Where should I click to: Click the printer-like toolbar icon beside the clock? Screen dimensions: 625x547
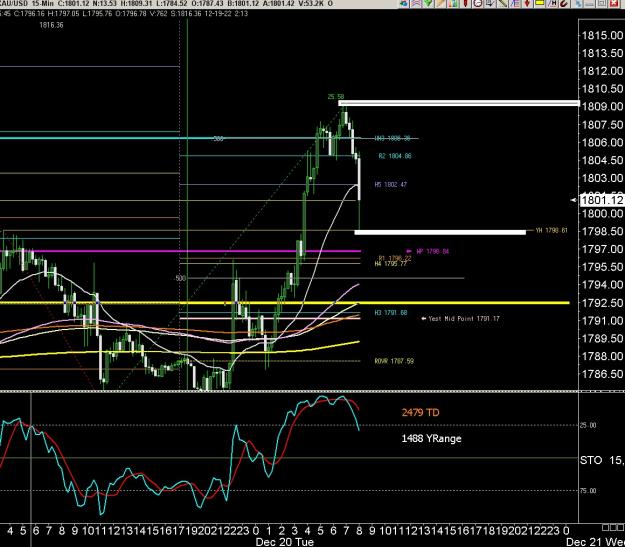tap(490, 3)
